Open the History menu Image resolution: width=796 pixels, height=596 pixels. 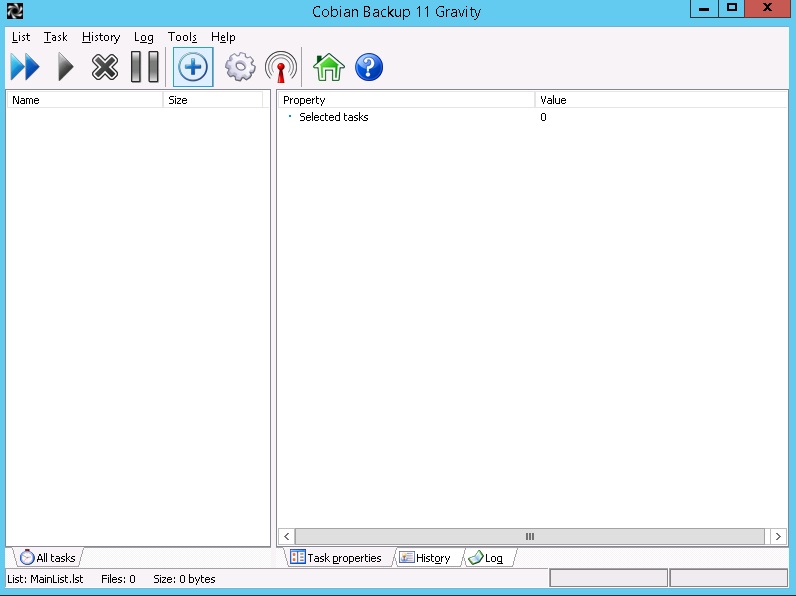pos(101,37)
